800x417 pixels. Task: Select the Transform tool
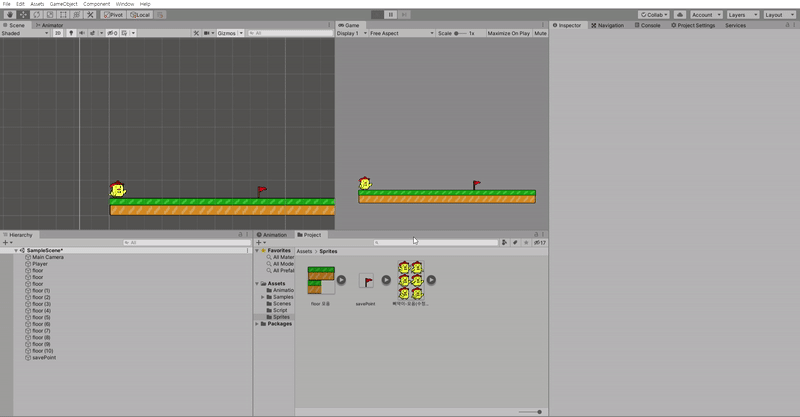pyautogui.click(x=77, y=15)
